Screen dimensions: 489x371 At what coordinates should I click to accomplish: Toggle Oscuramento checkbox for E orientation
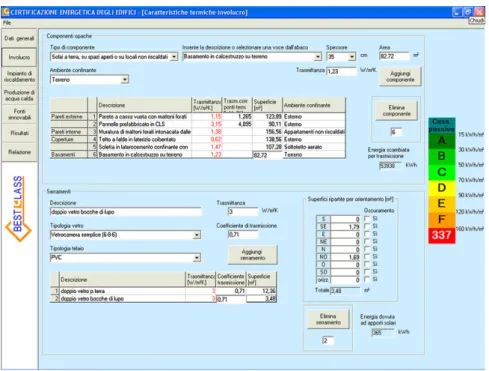[367, 234]
